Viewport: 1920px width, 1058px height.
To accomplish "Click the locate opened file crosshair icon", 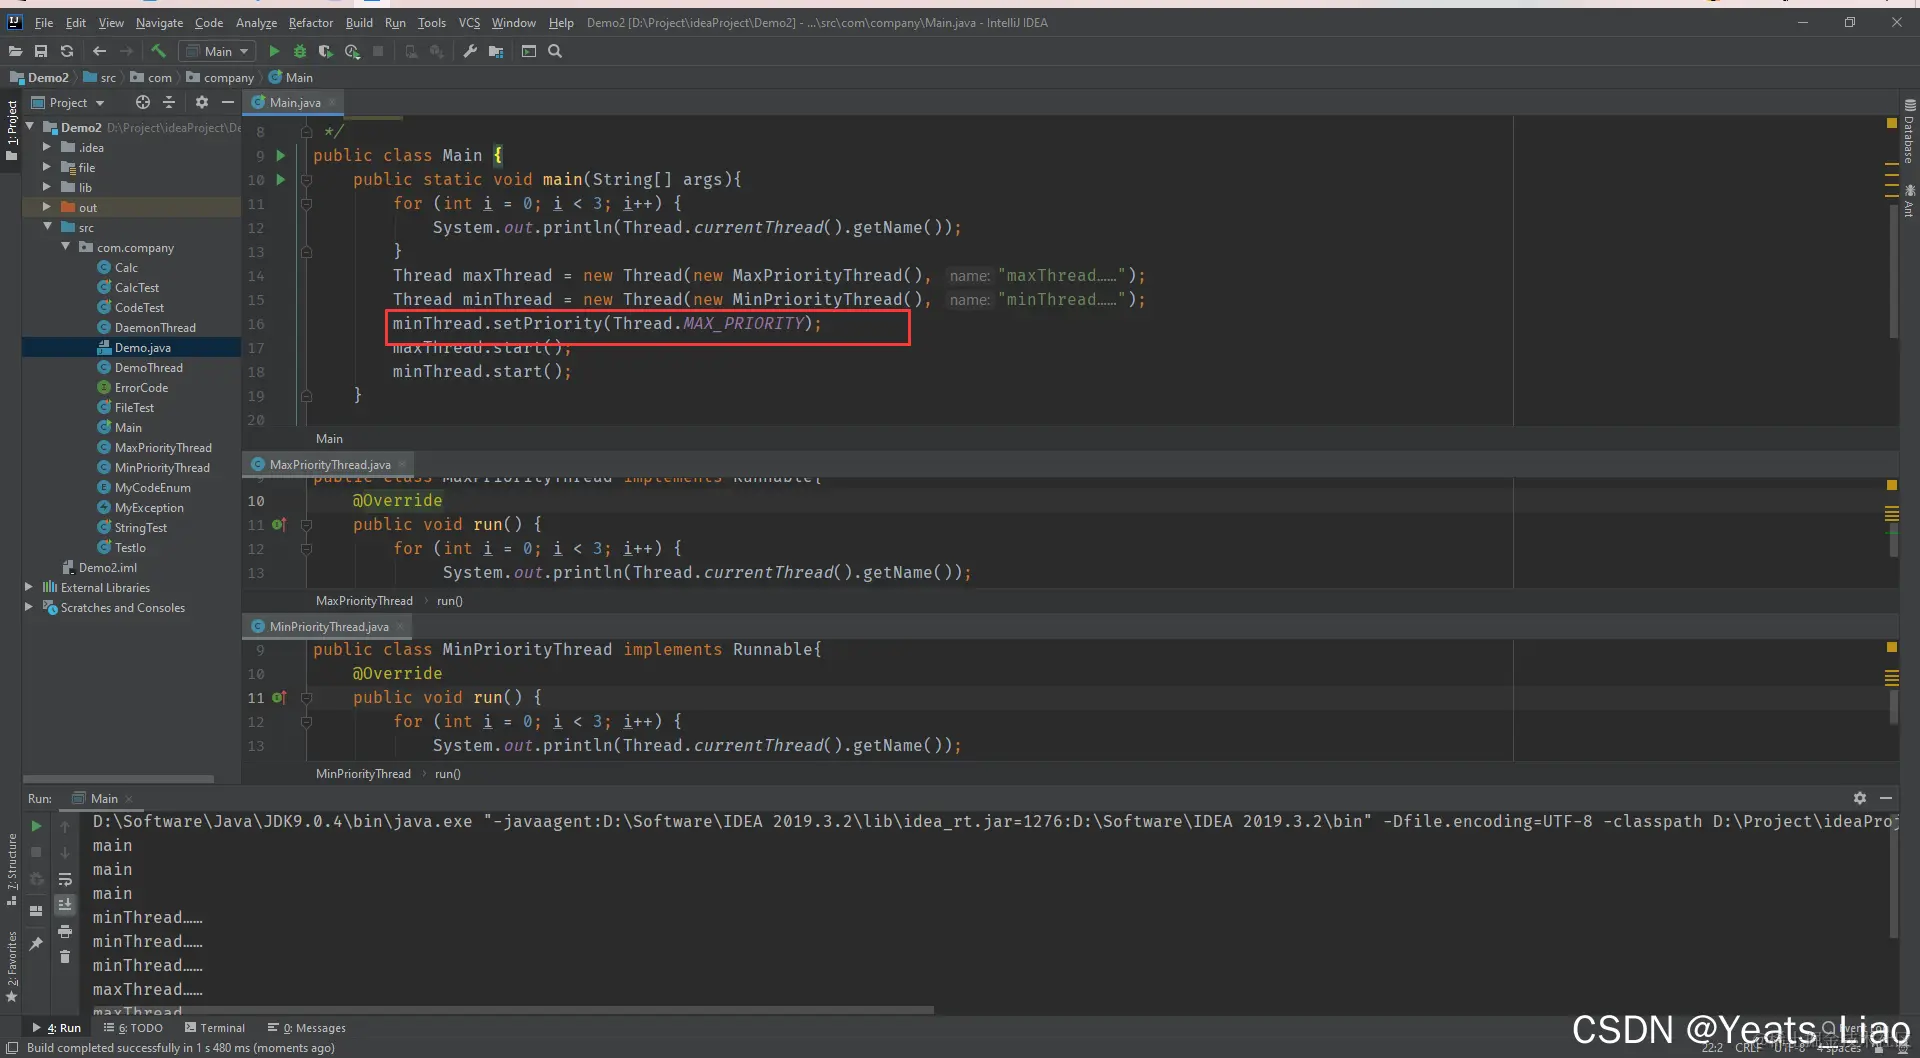I will point(143,102).
